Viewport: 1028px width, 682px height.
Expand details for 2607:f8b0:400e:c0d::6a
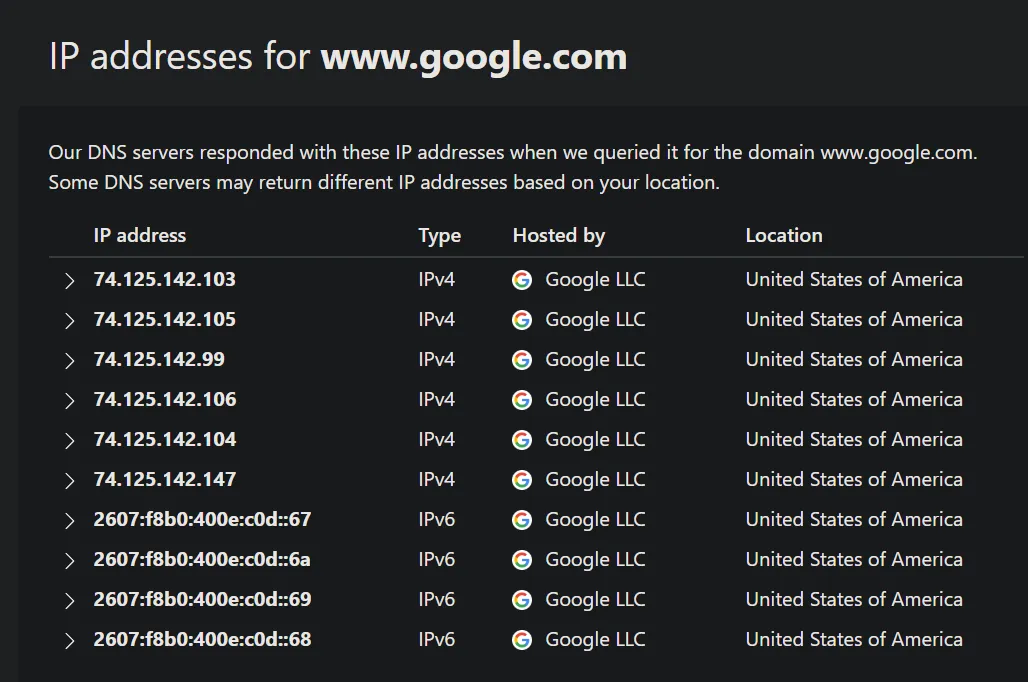coord(68,560)
